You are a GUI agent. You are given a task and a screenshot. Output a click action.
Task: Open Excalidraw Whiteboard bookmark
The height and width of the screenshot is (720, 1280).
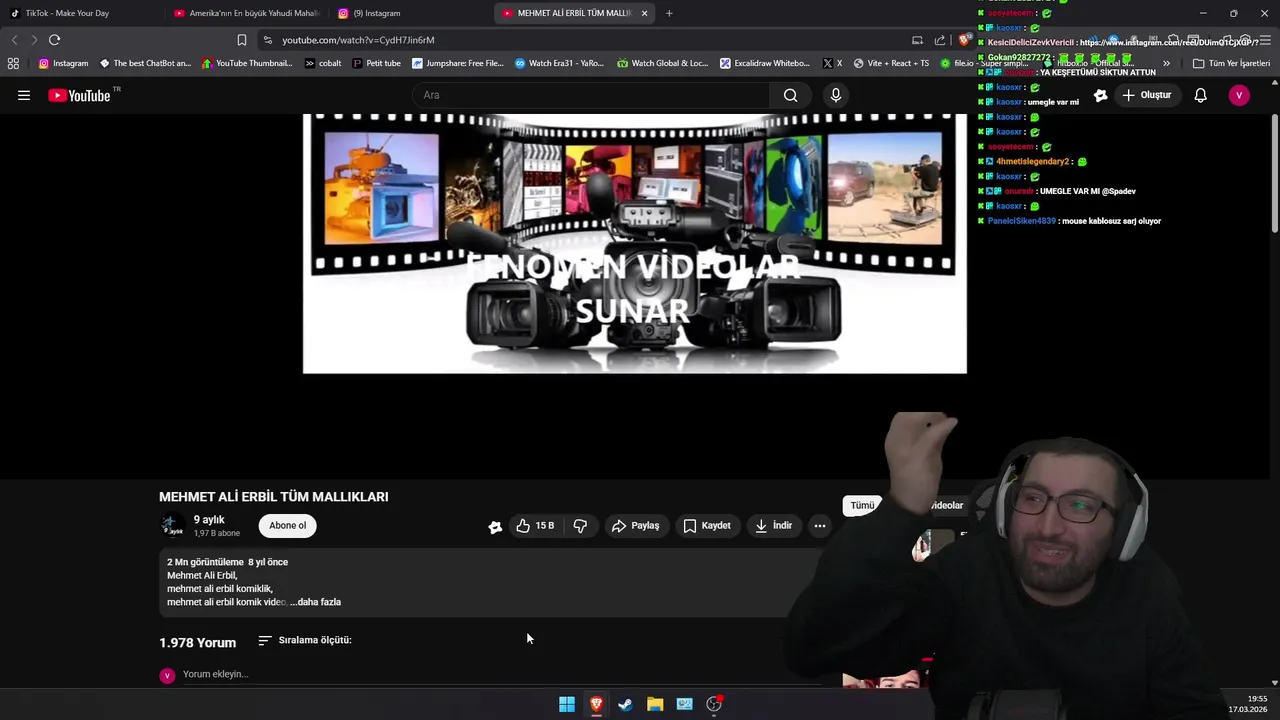pyautogui.click(x=765, y=63)
